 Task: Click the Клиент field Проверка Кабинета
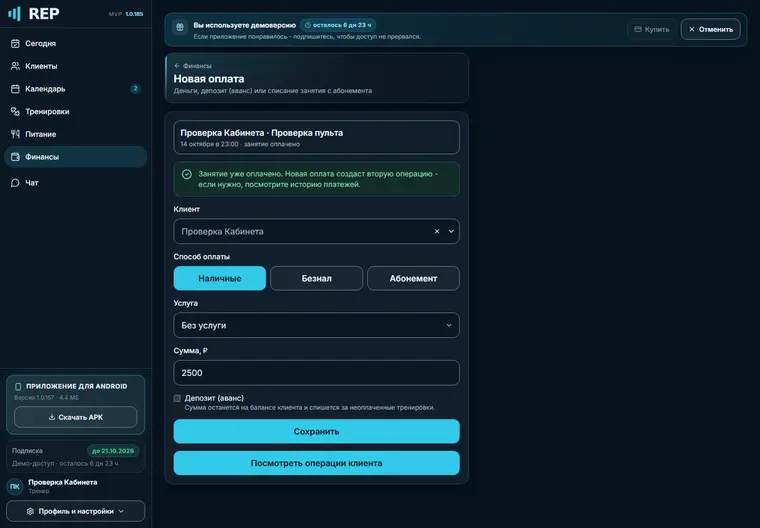[317, 231]
